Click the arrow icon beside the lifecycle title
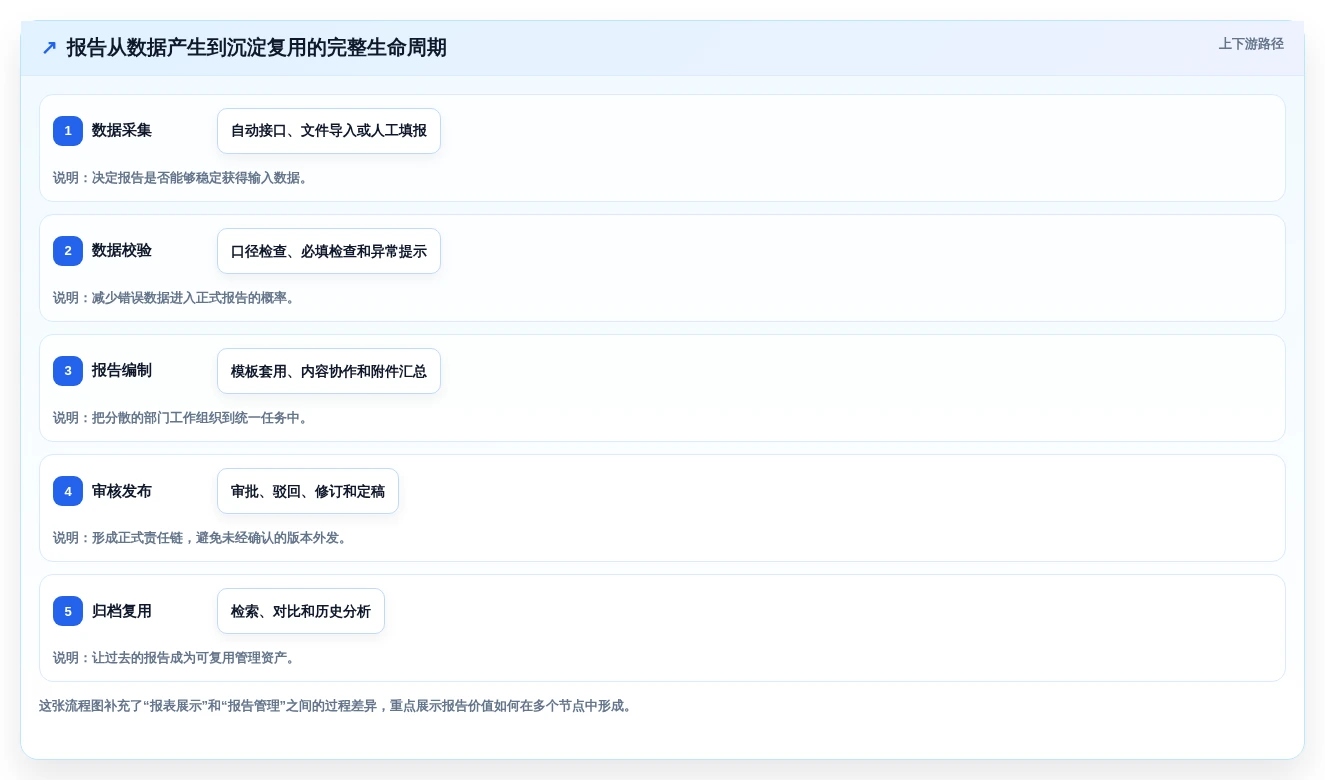 click(x=49, y=48)
